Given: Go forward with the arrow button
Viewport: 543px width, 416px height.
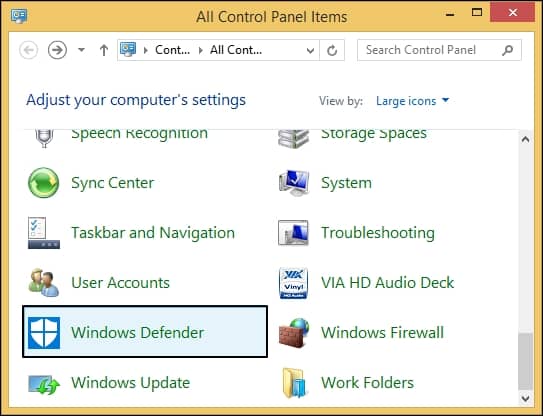Looking at the screenshot, I should (57, 50).
